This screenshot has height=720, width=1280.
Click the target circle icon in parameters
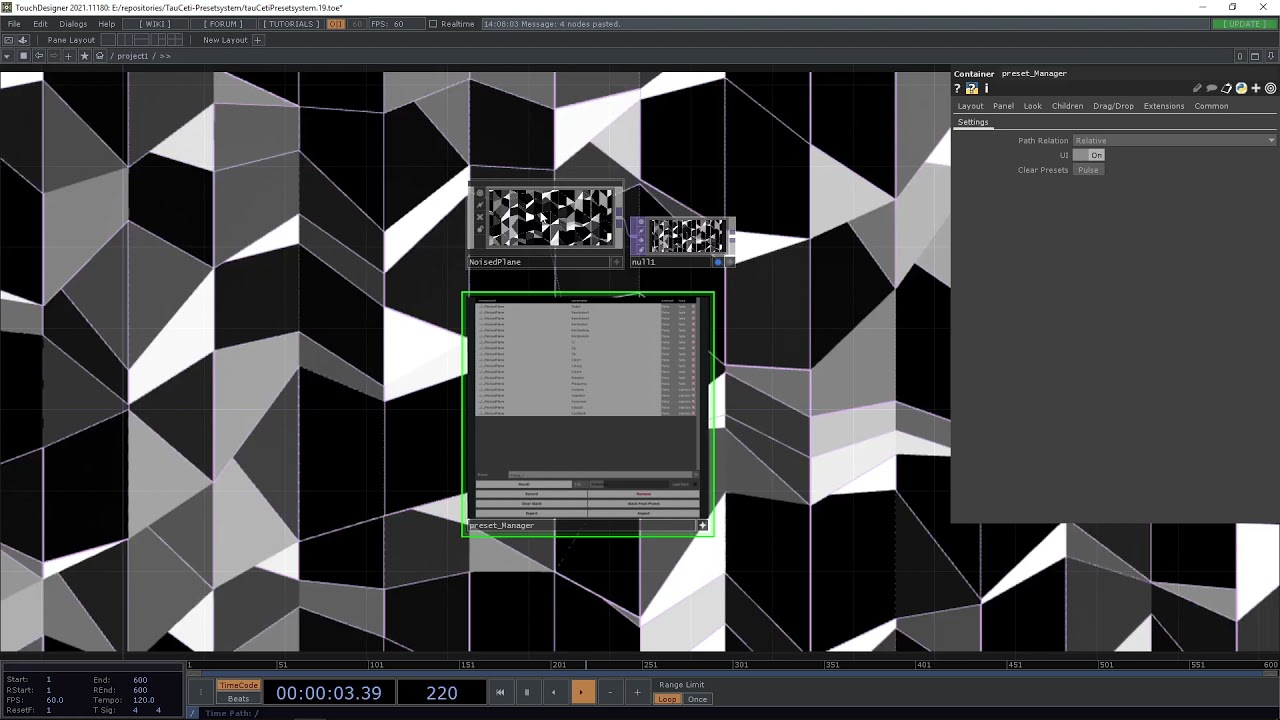click(x=1270, y=88)
